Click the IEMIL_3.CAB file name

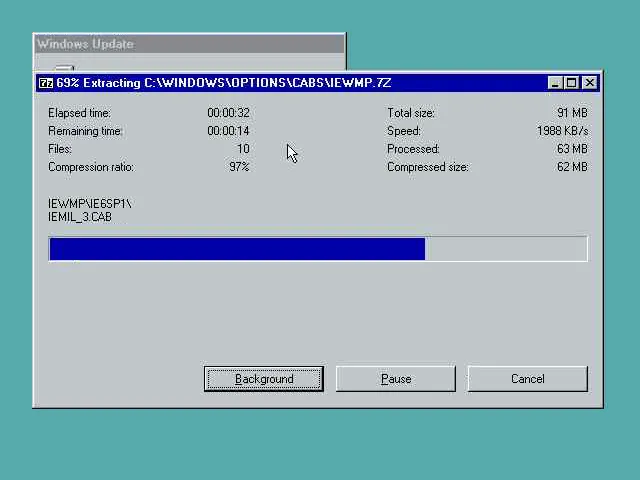coord(80,217)
